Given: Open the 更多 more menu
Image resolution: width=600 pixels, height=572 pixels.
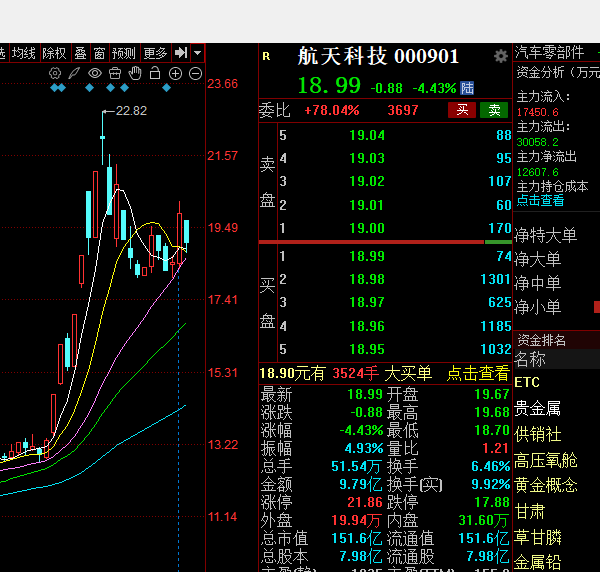Looking at the screenshot, I should pos(155,53).
